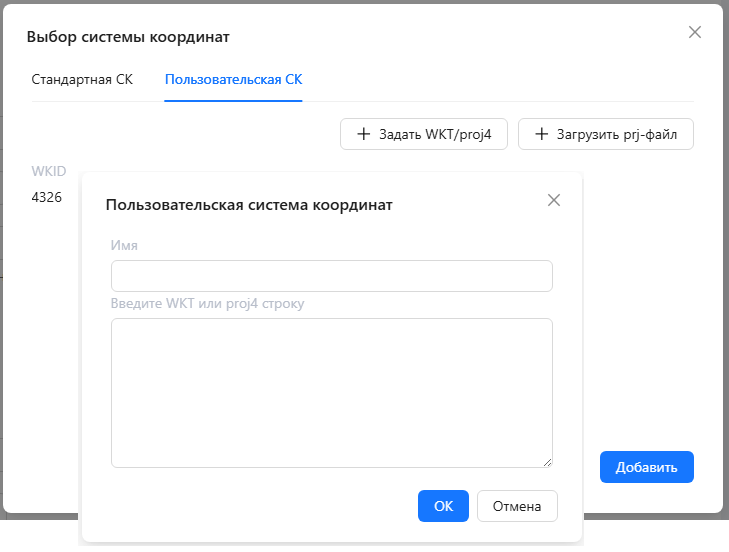Image resolution: width=729 pixels, height=552 pixels.
Task: Click the resize grip of WKT text area
Action: (x=547, y=462)
